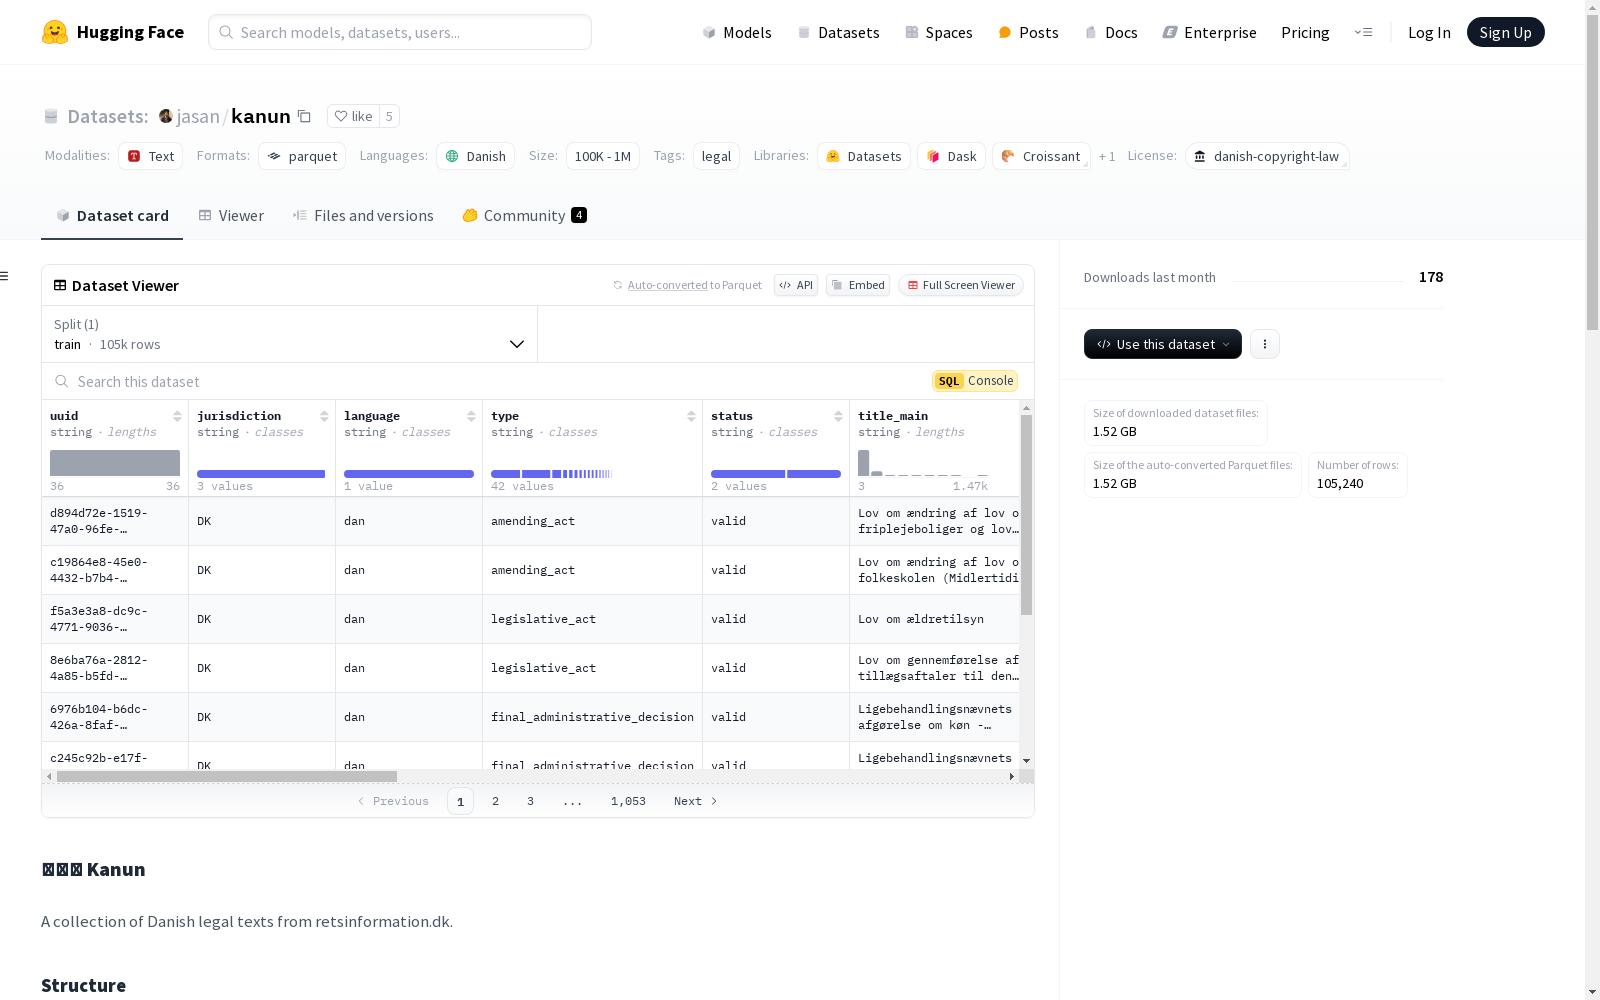Select the danish-copyright-law license tag
This screenshot has width=1600, height=1000.
pyautogui.click(x=1267, y=156)
